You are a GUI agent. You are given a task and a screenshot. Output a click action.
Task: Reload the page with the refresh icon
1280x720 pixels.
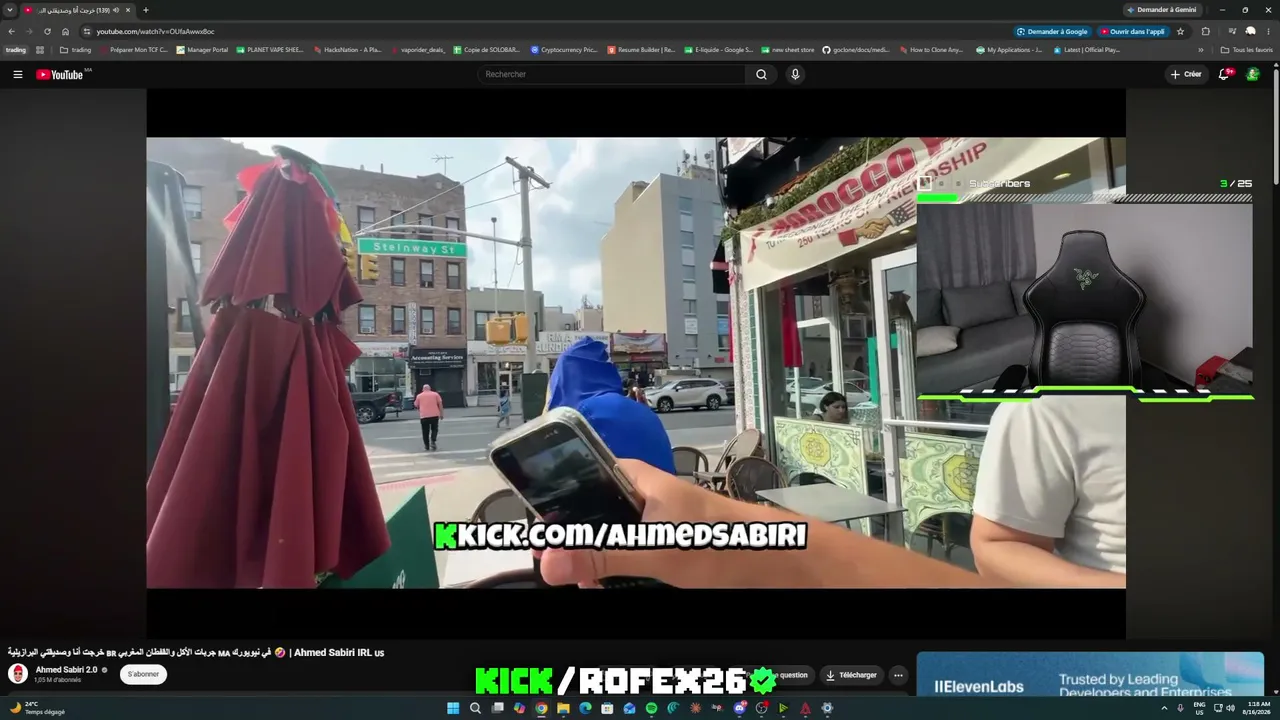coord(47,31)
